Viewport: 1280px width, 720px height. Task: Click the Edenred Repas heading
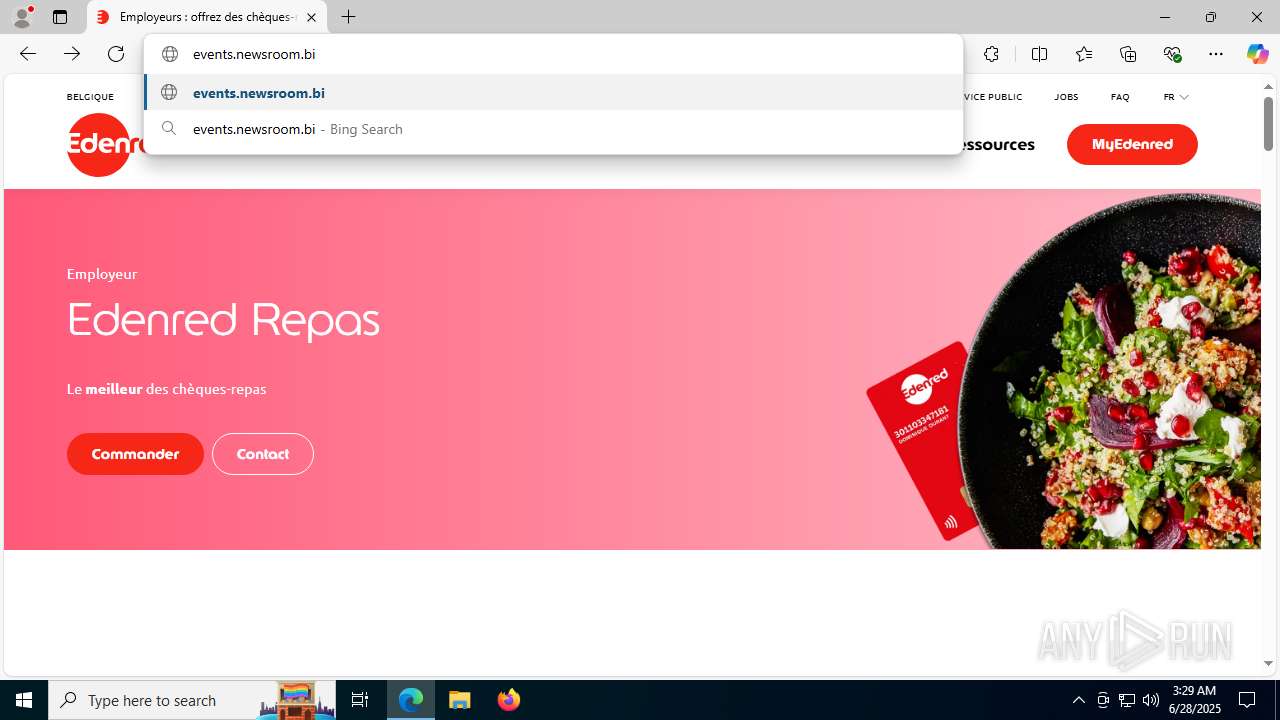click(x=223, y=320)
